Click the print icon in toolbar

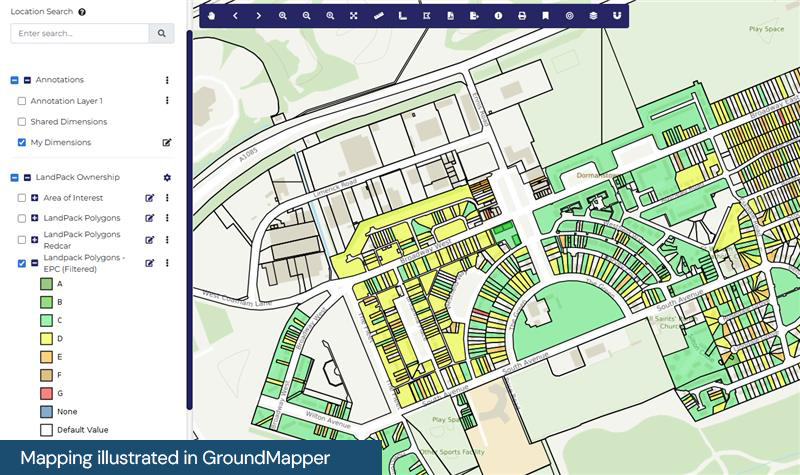[522, 16]
